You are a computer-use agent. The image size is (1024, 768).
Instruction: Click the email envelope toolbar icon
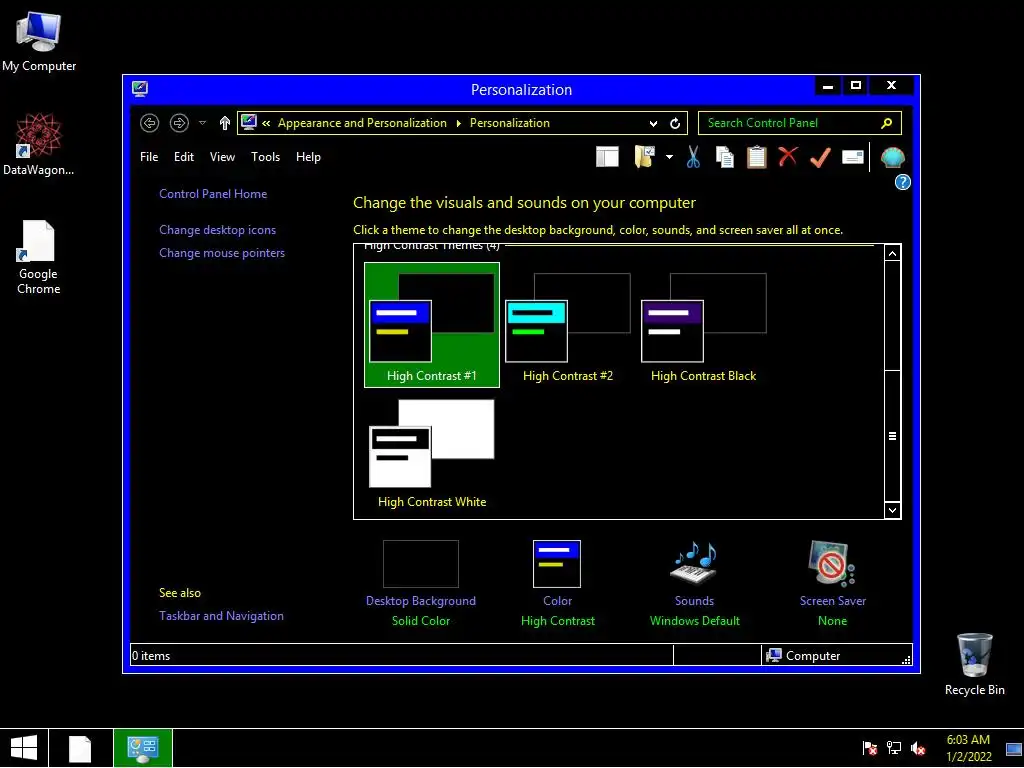(x=853, y=157)
